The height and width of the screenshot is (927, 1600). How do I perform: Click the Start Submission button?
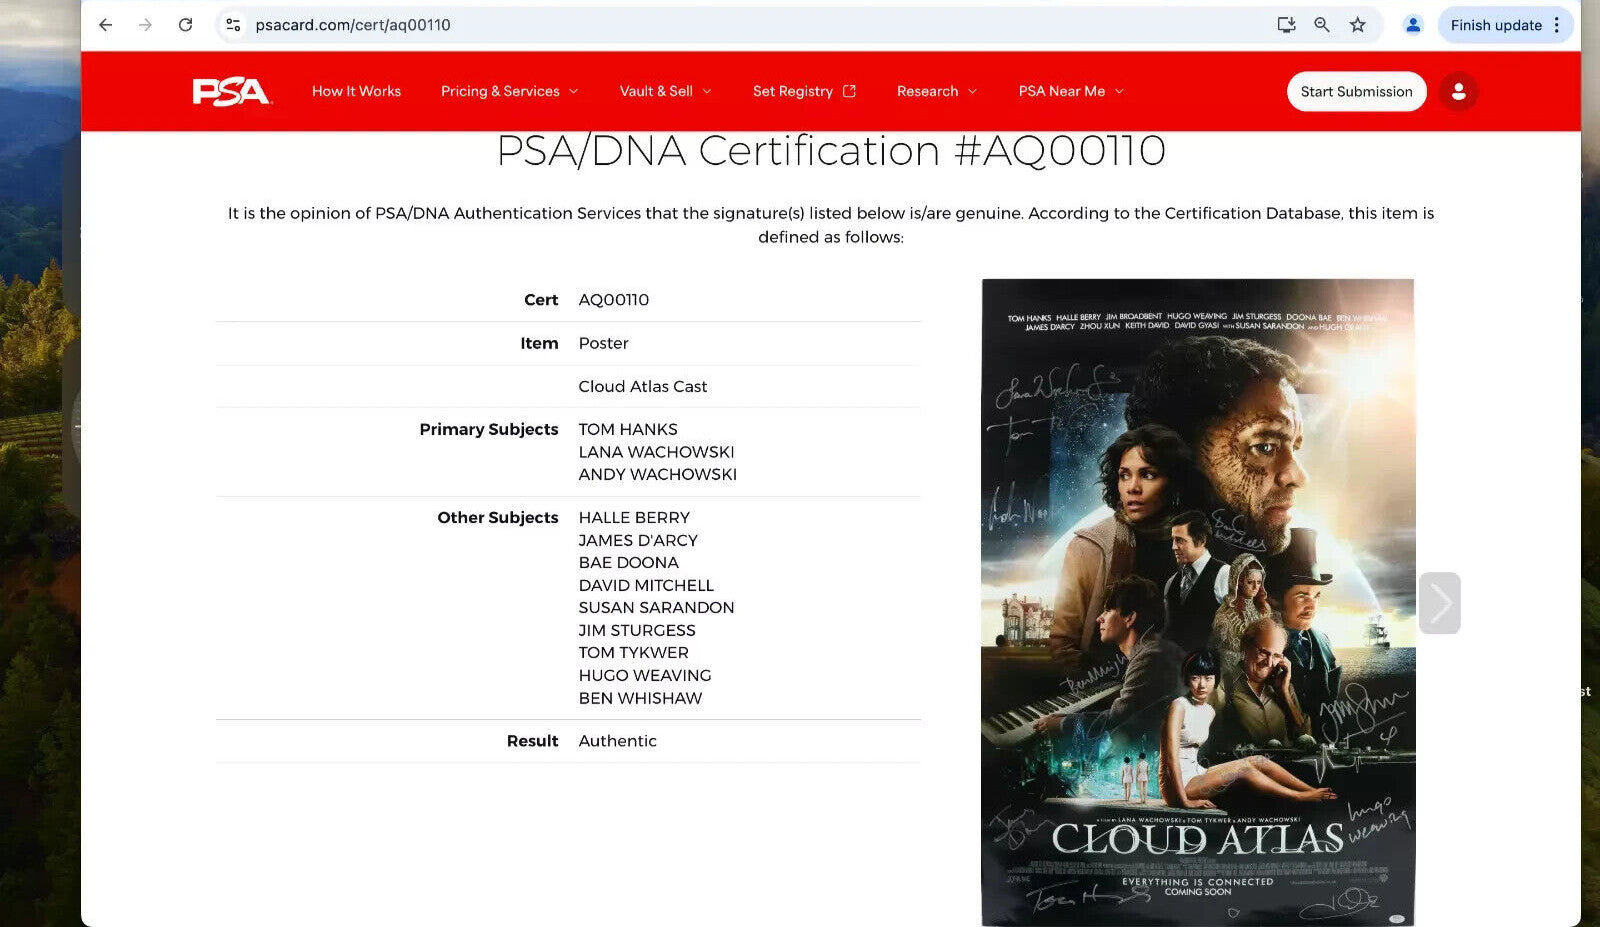(x=1356, y=92)
